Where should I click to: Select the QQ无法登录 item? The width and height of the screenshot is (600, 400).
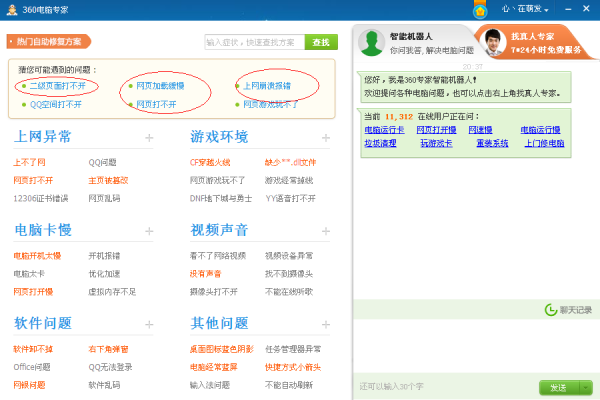(111, 367)
